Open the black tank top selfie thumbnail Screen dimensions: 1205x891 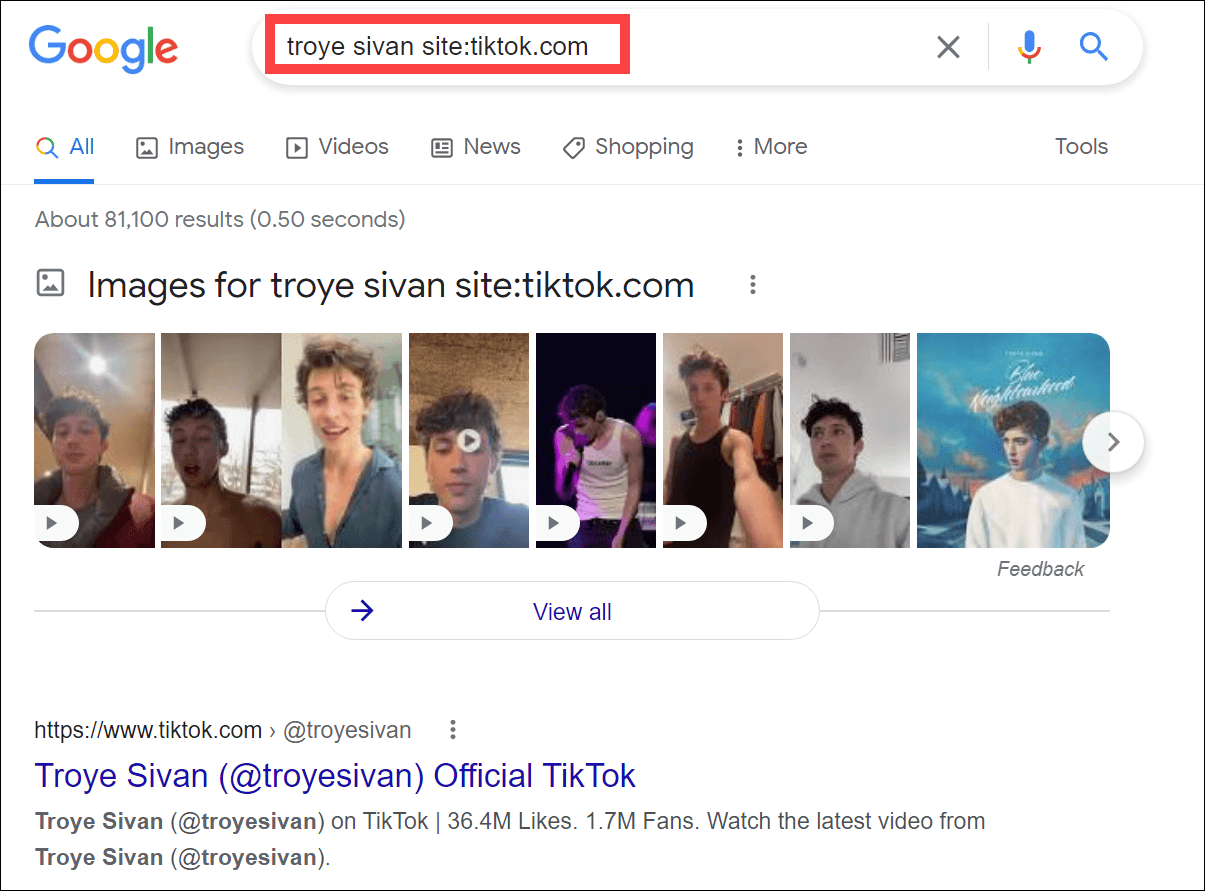click(x=723, y=440)
